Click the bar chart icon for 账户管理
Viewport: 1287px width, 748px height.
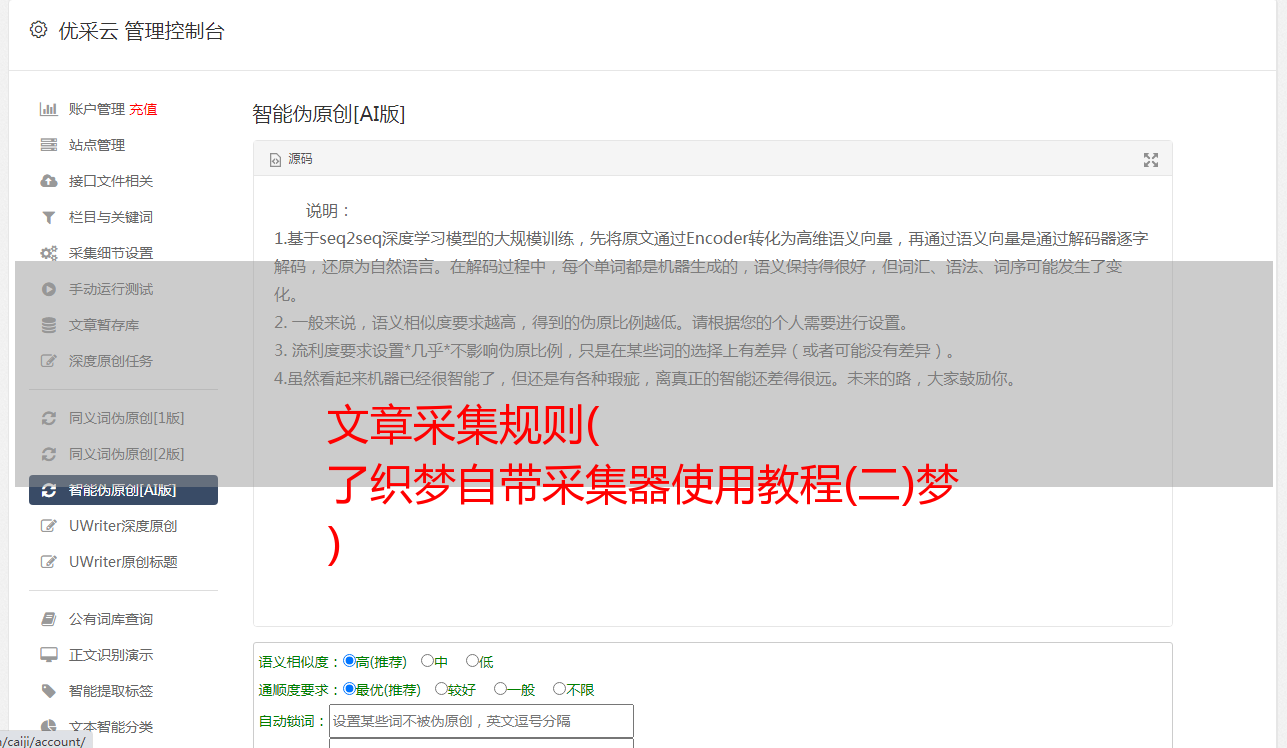(48, 109)
